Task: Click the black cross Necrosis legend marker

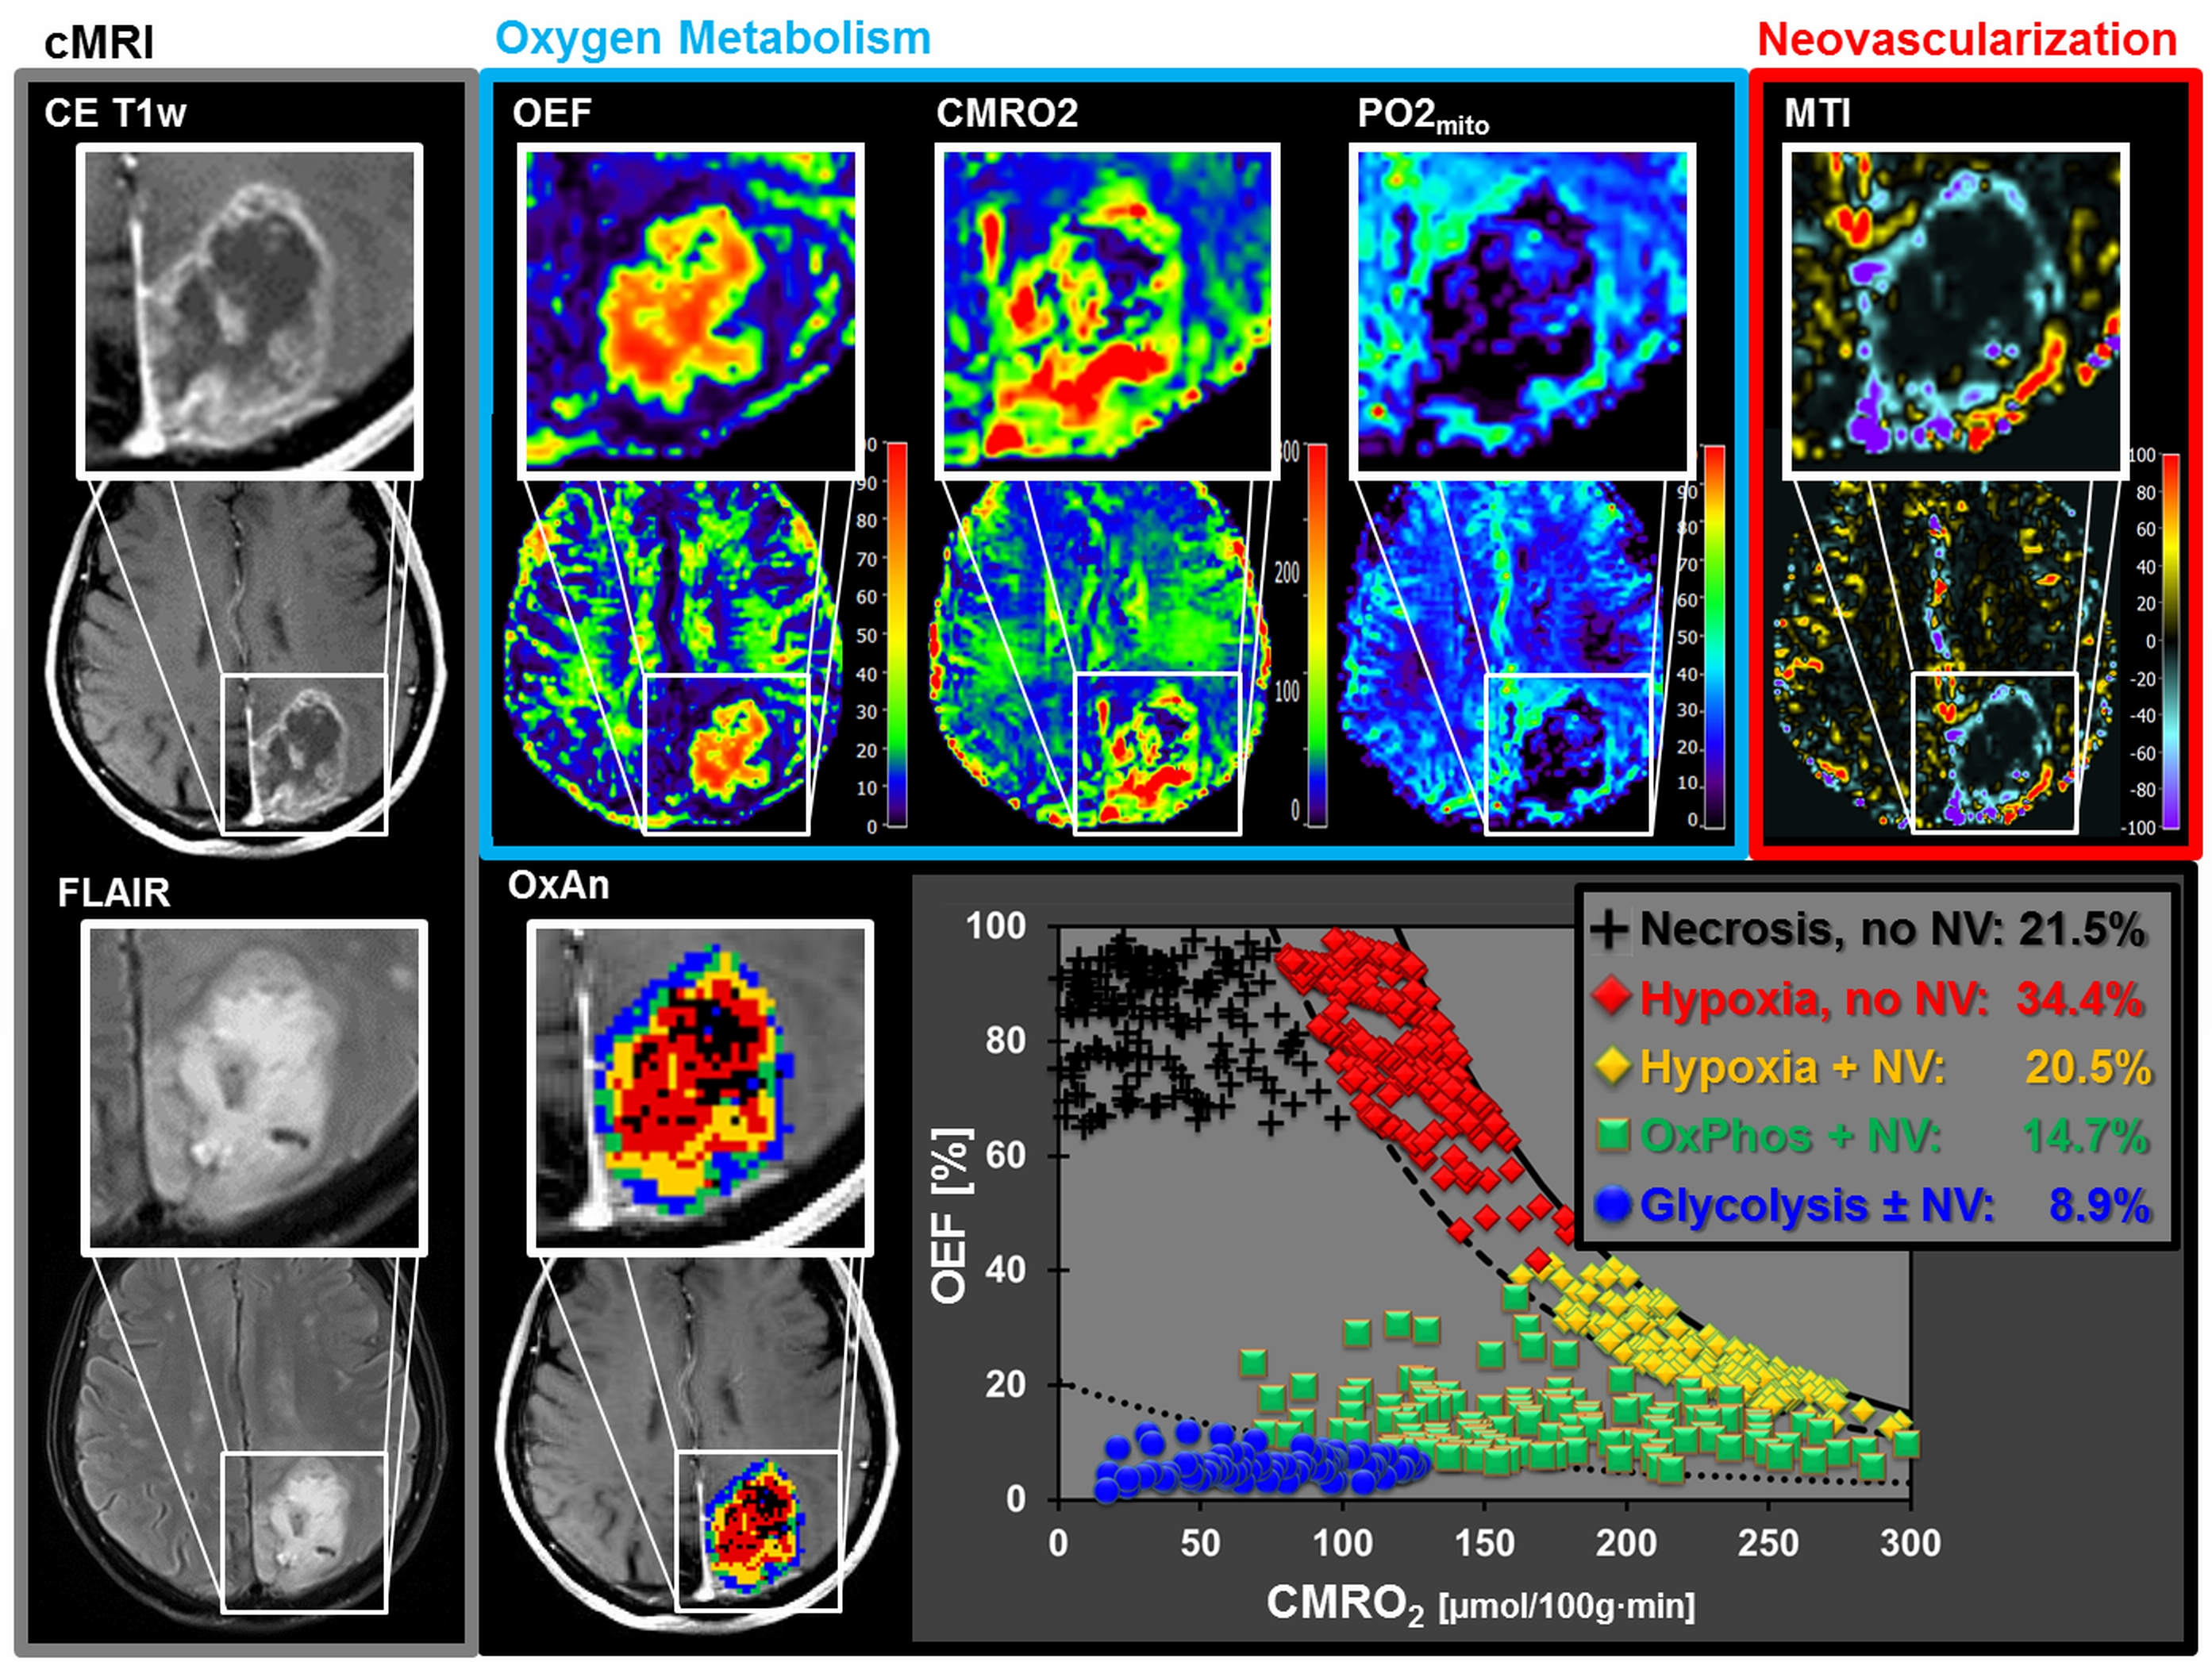Action: tap(1609, 929)
